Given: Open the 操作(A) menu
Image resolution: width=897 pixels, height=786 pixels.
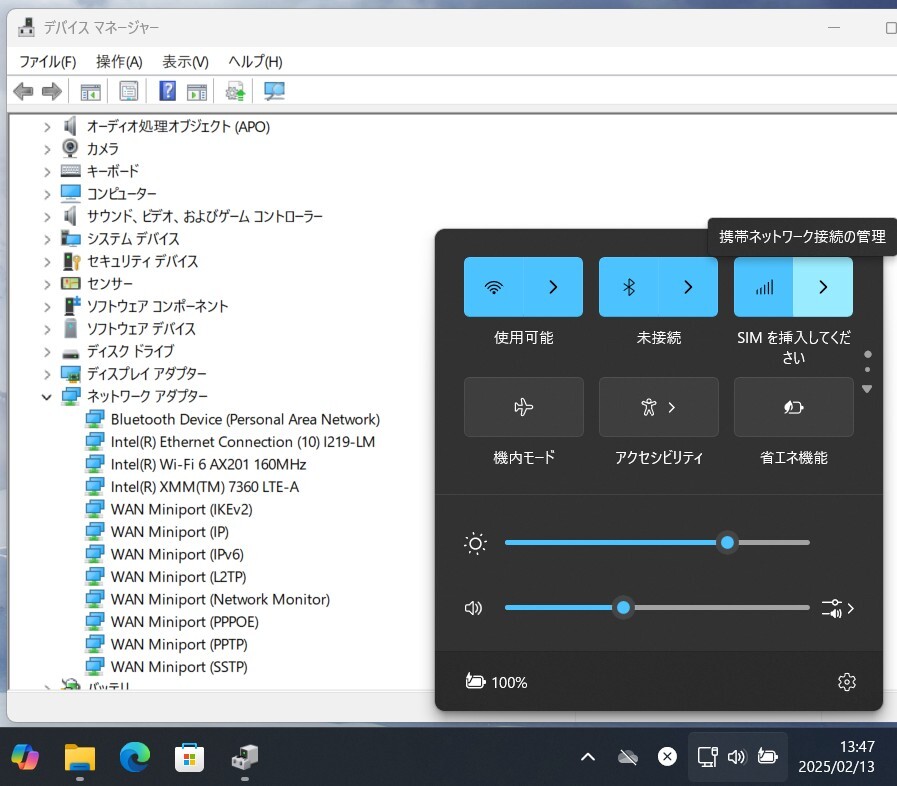Looking at the screenshot, I should tap(119, 61).
